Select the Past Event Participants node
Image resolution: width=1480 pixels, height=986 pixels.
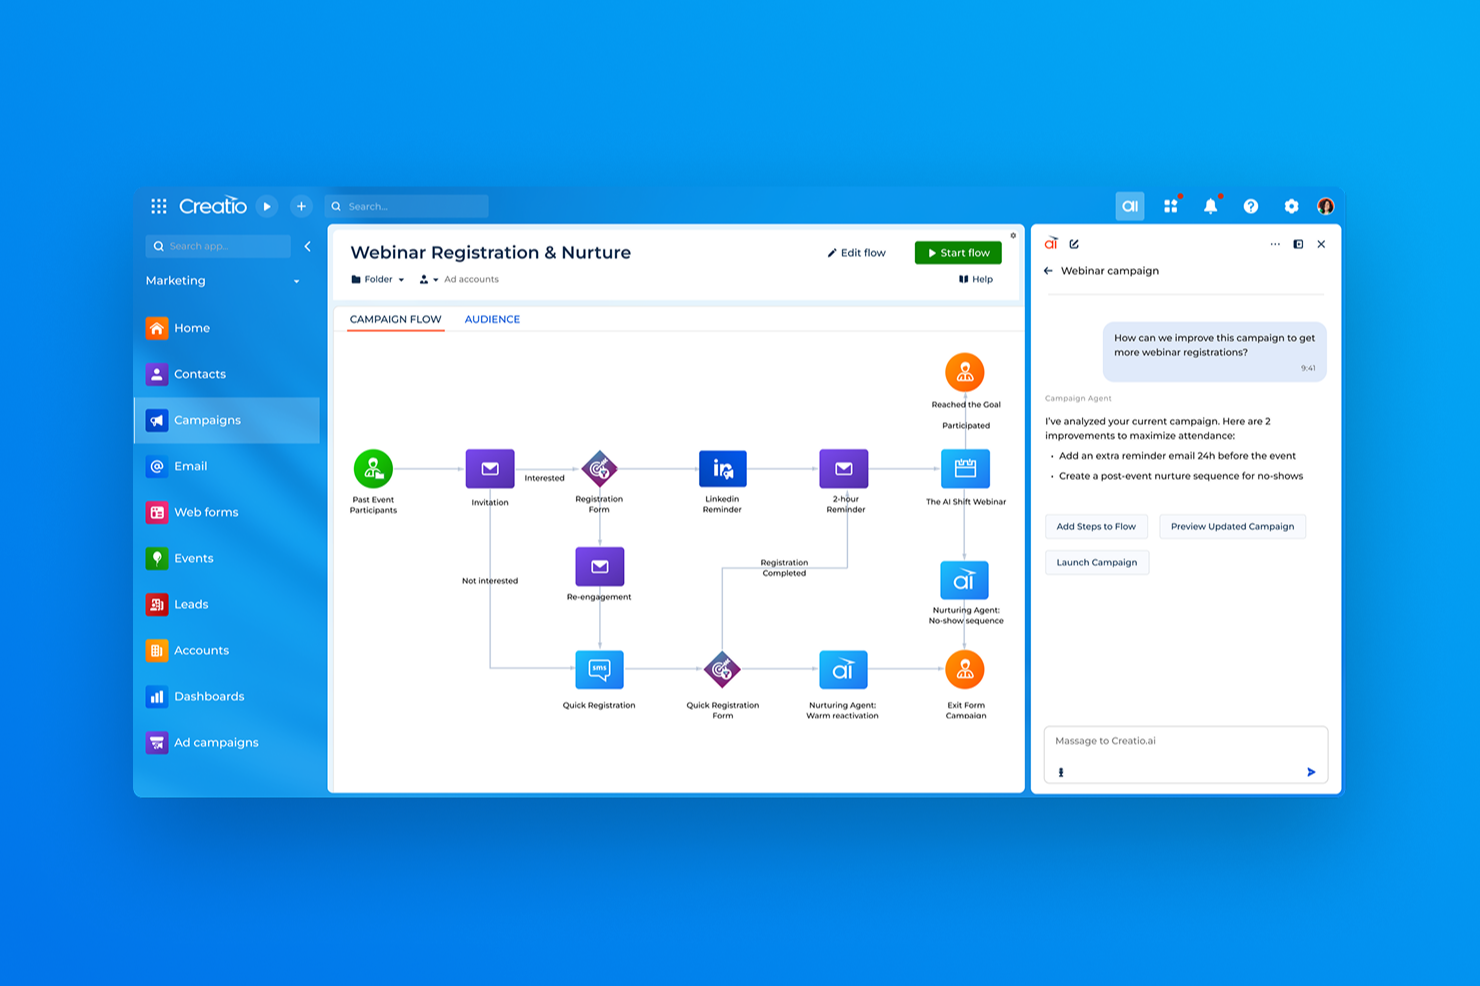[x=373, y=468]
